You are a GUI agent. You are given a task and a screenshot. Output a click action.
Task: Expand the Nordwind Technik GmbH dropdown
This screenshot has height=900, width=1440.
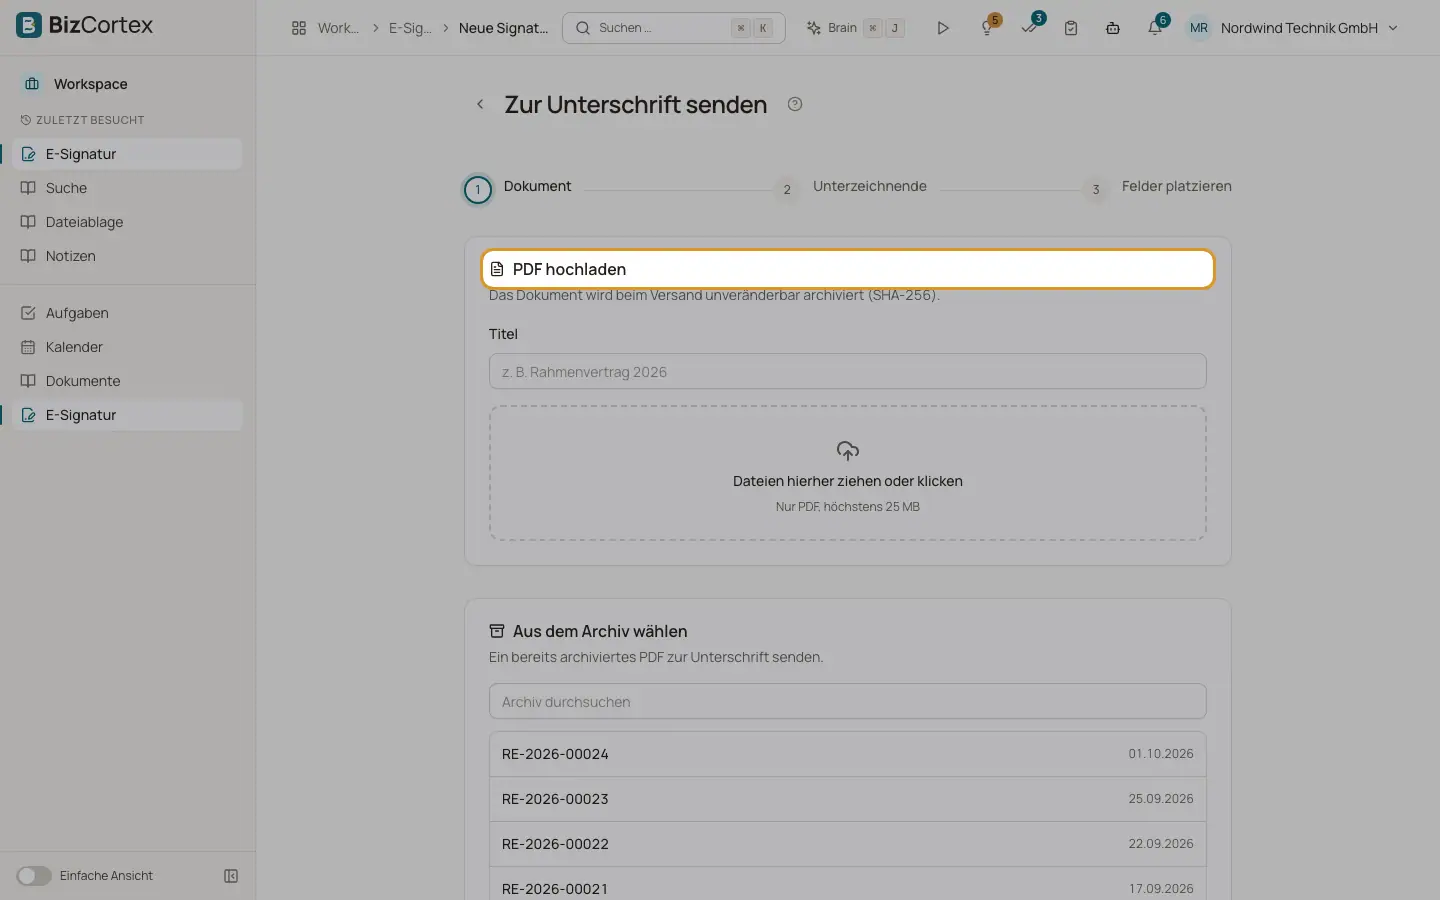pyautogui.click(x=1310, y=28)
